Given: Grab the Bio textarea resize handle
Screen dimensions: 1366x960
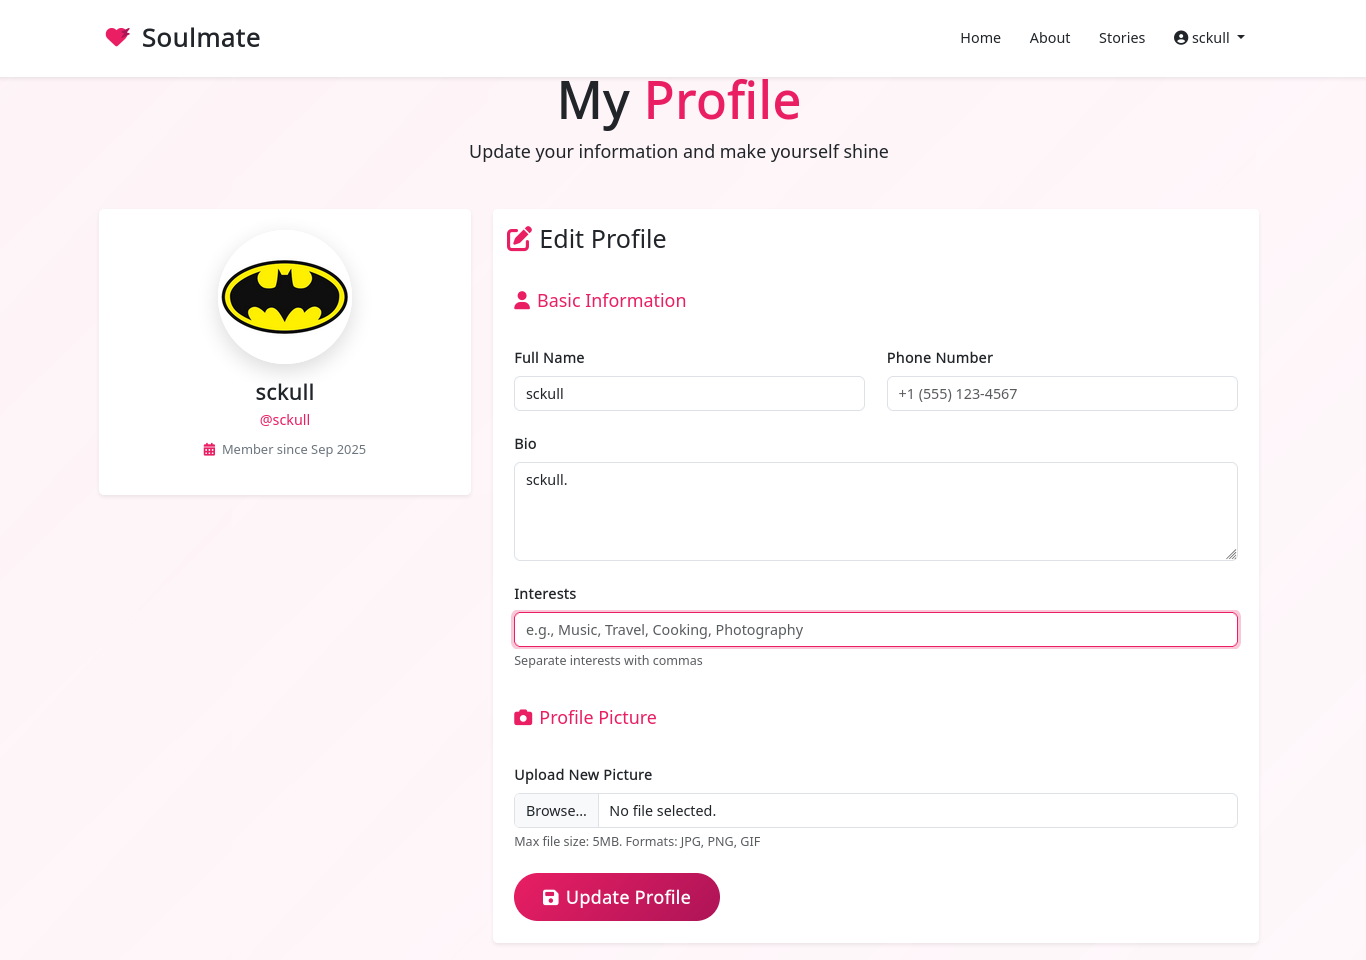Looking at the screenshot, I should [x=1231, y=554].
